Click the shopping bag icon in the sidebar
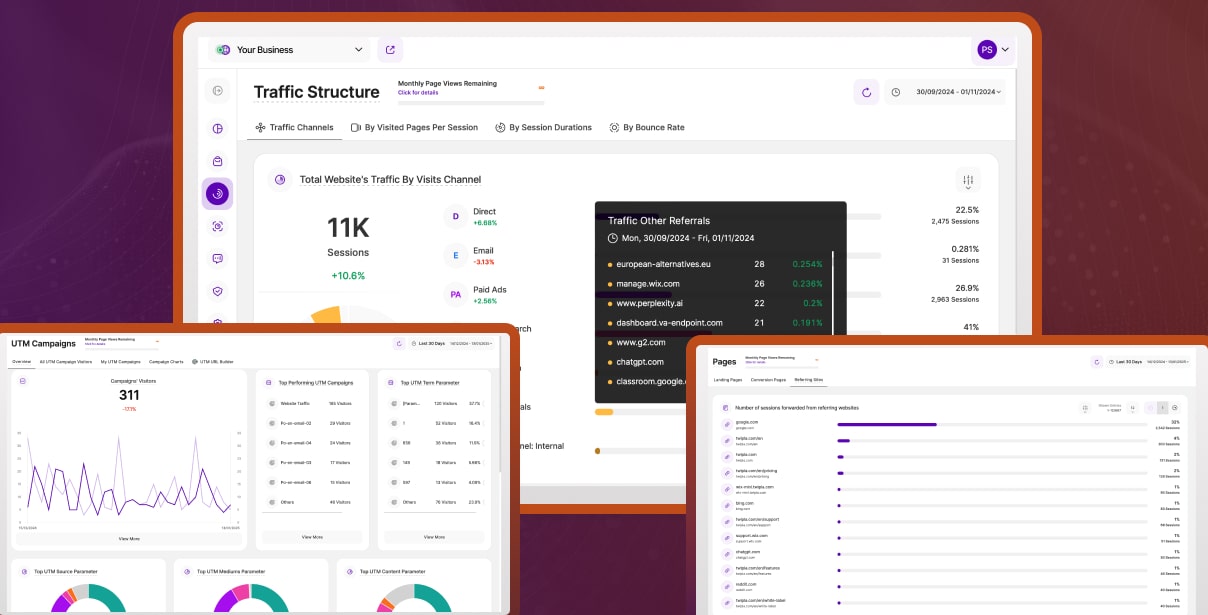This screenshot has height=615, width=1208. tap(217, 161)
